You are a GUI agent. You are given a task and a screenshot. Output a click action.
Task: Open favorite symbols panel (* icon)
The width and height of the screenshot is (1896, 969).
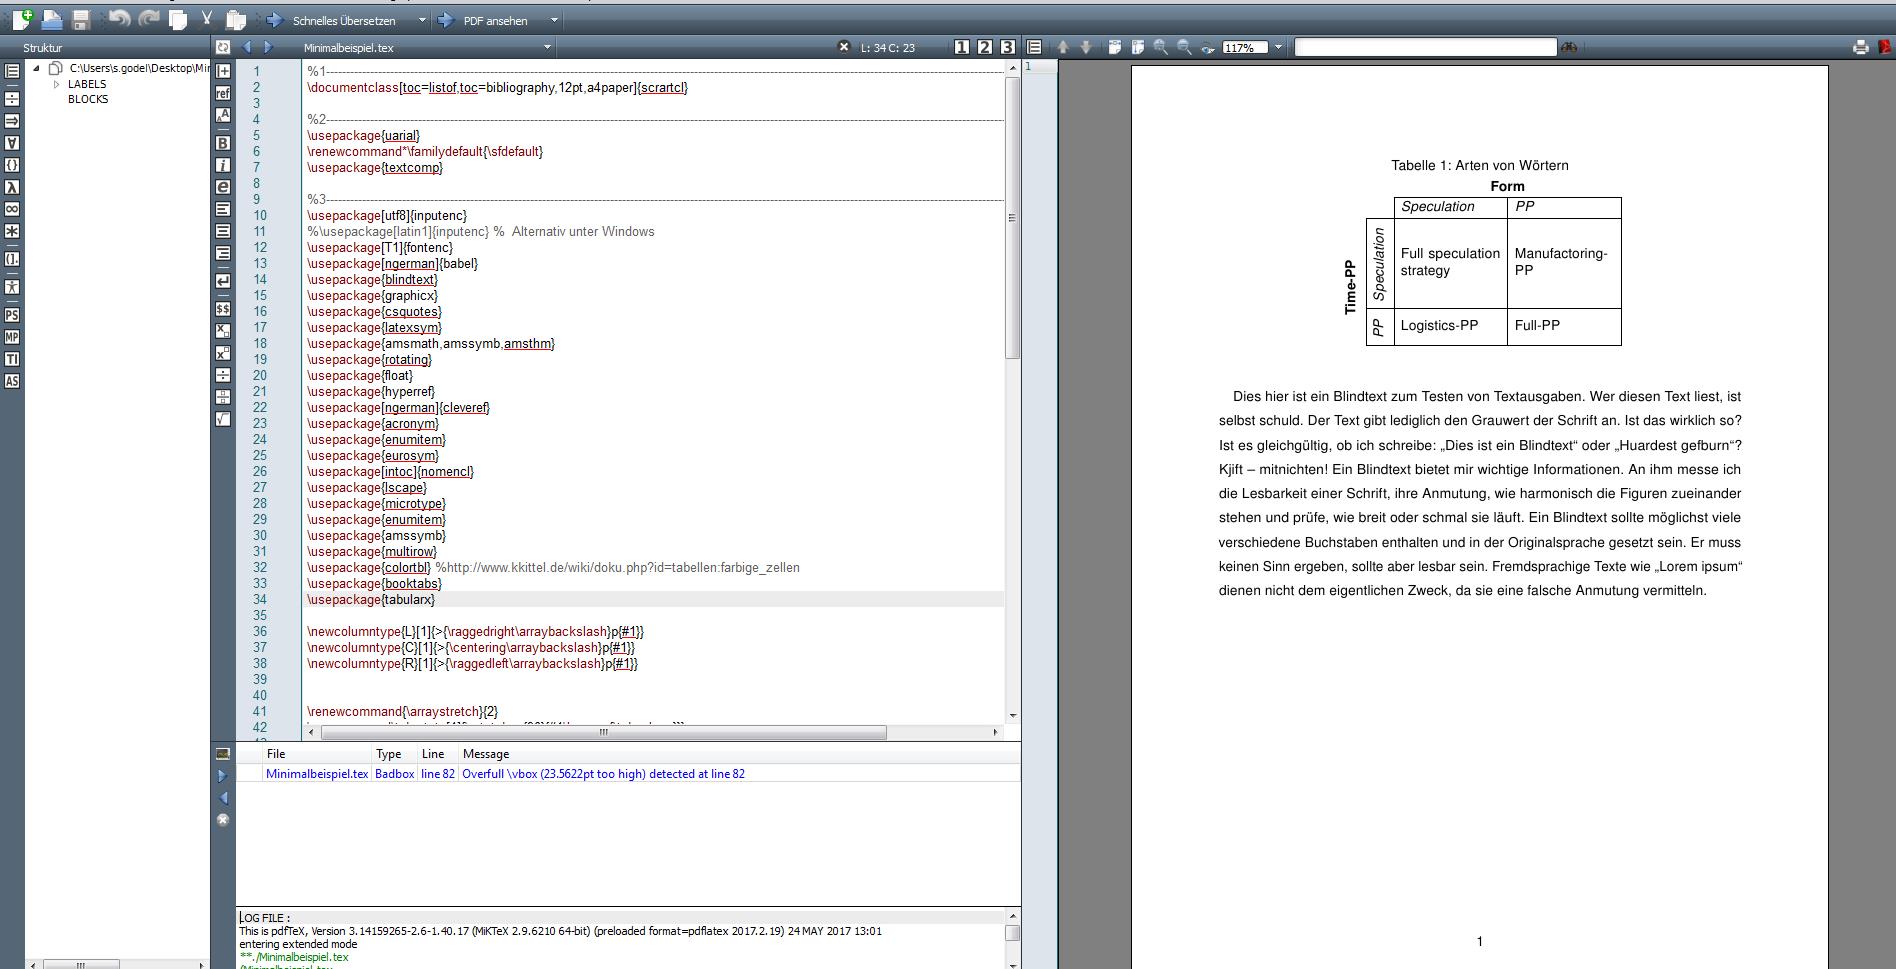pyautogui.click(x=12, y=231)
